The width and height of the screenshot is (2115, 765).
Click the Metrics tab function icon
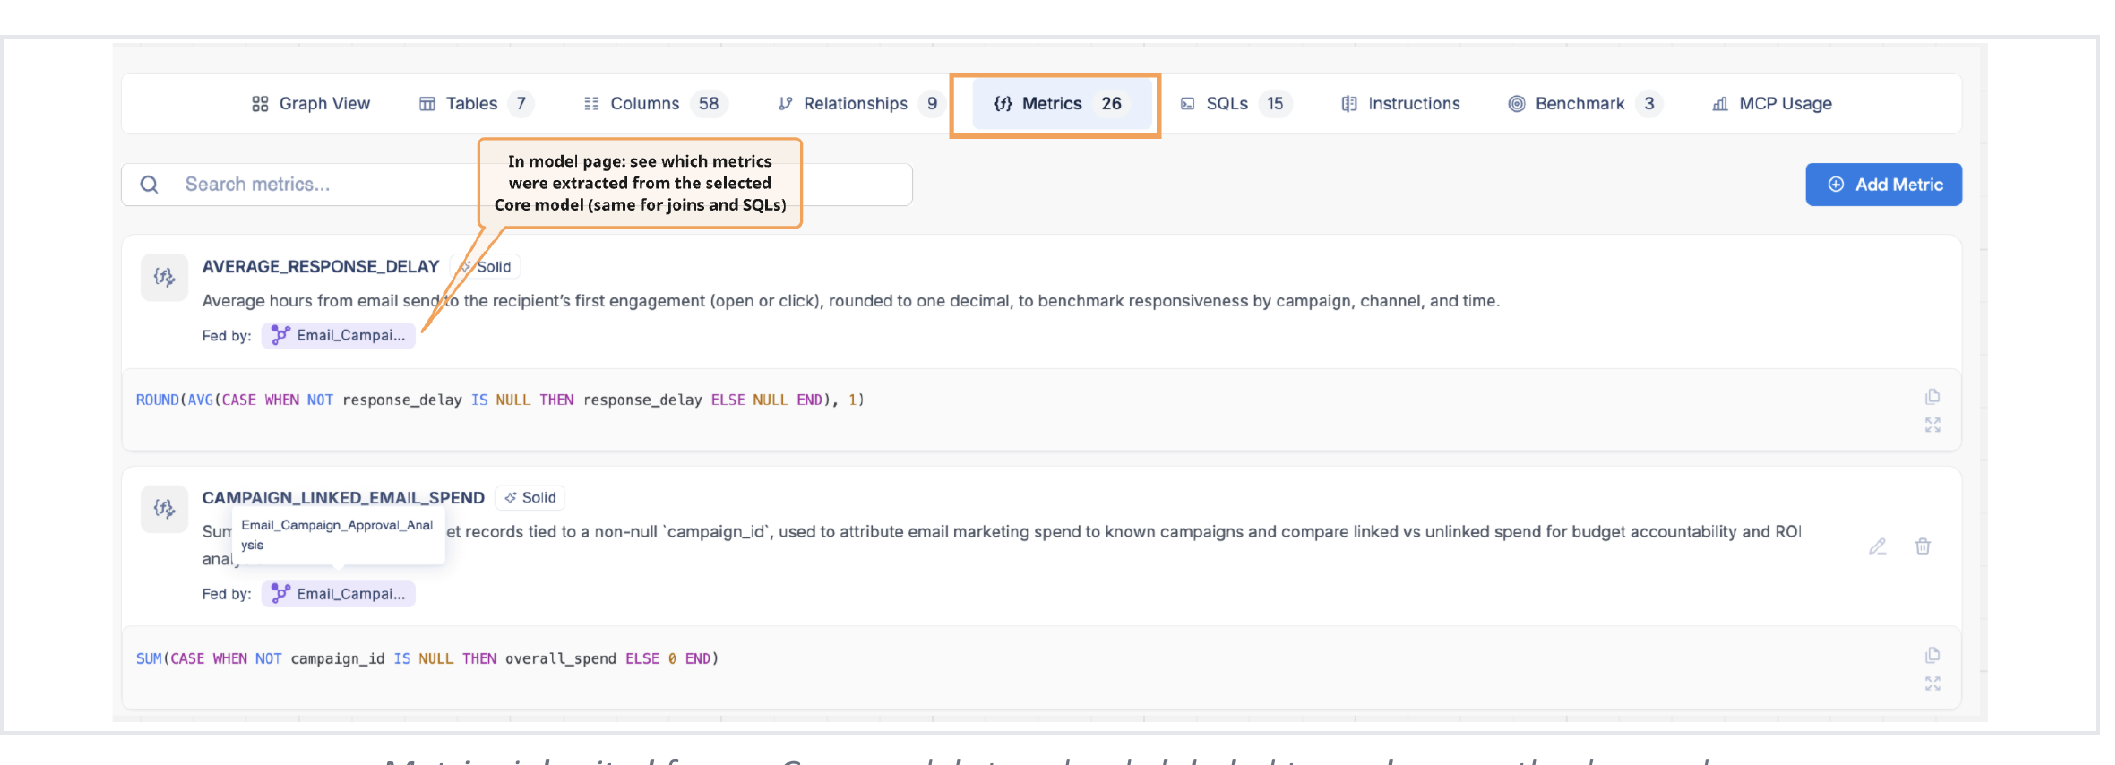tap(1003, 104)
